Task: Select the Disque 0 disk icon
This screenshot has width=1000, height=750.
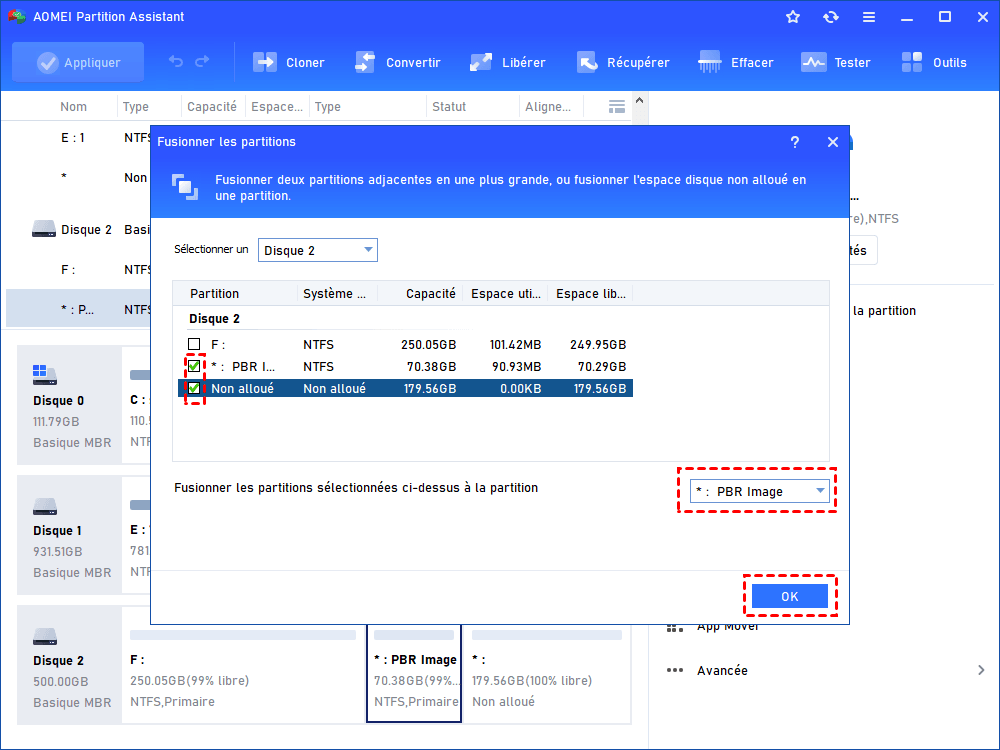Action: (45, 374)
